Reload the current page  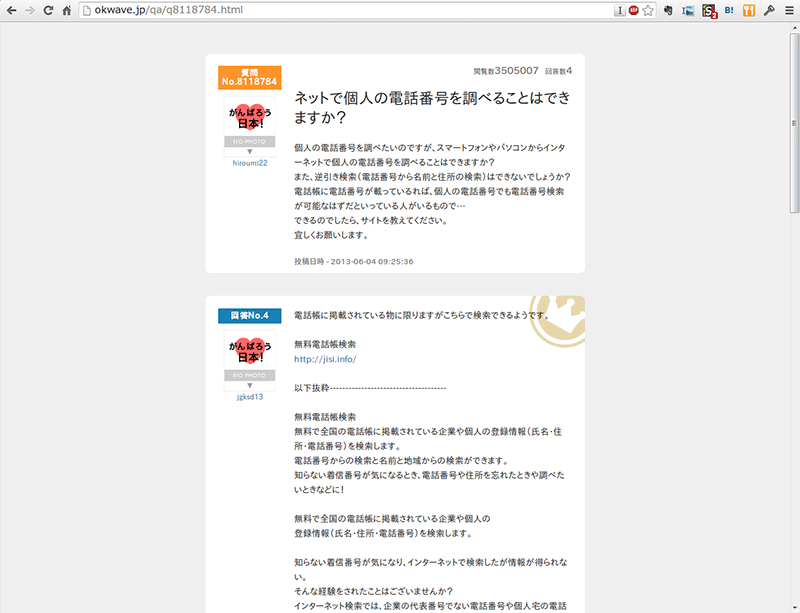pos(48,10)
